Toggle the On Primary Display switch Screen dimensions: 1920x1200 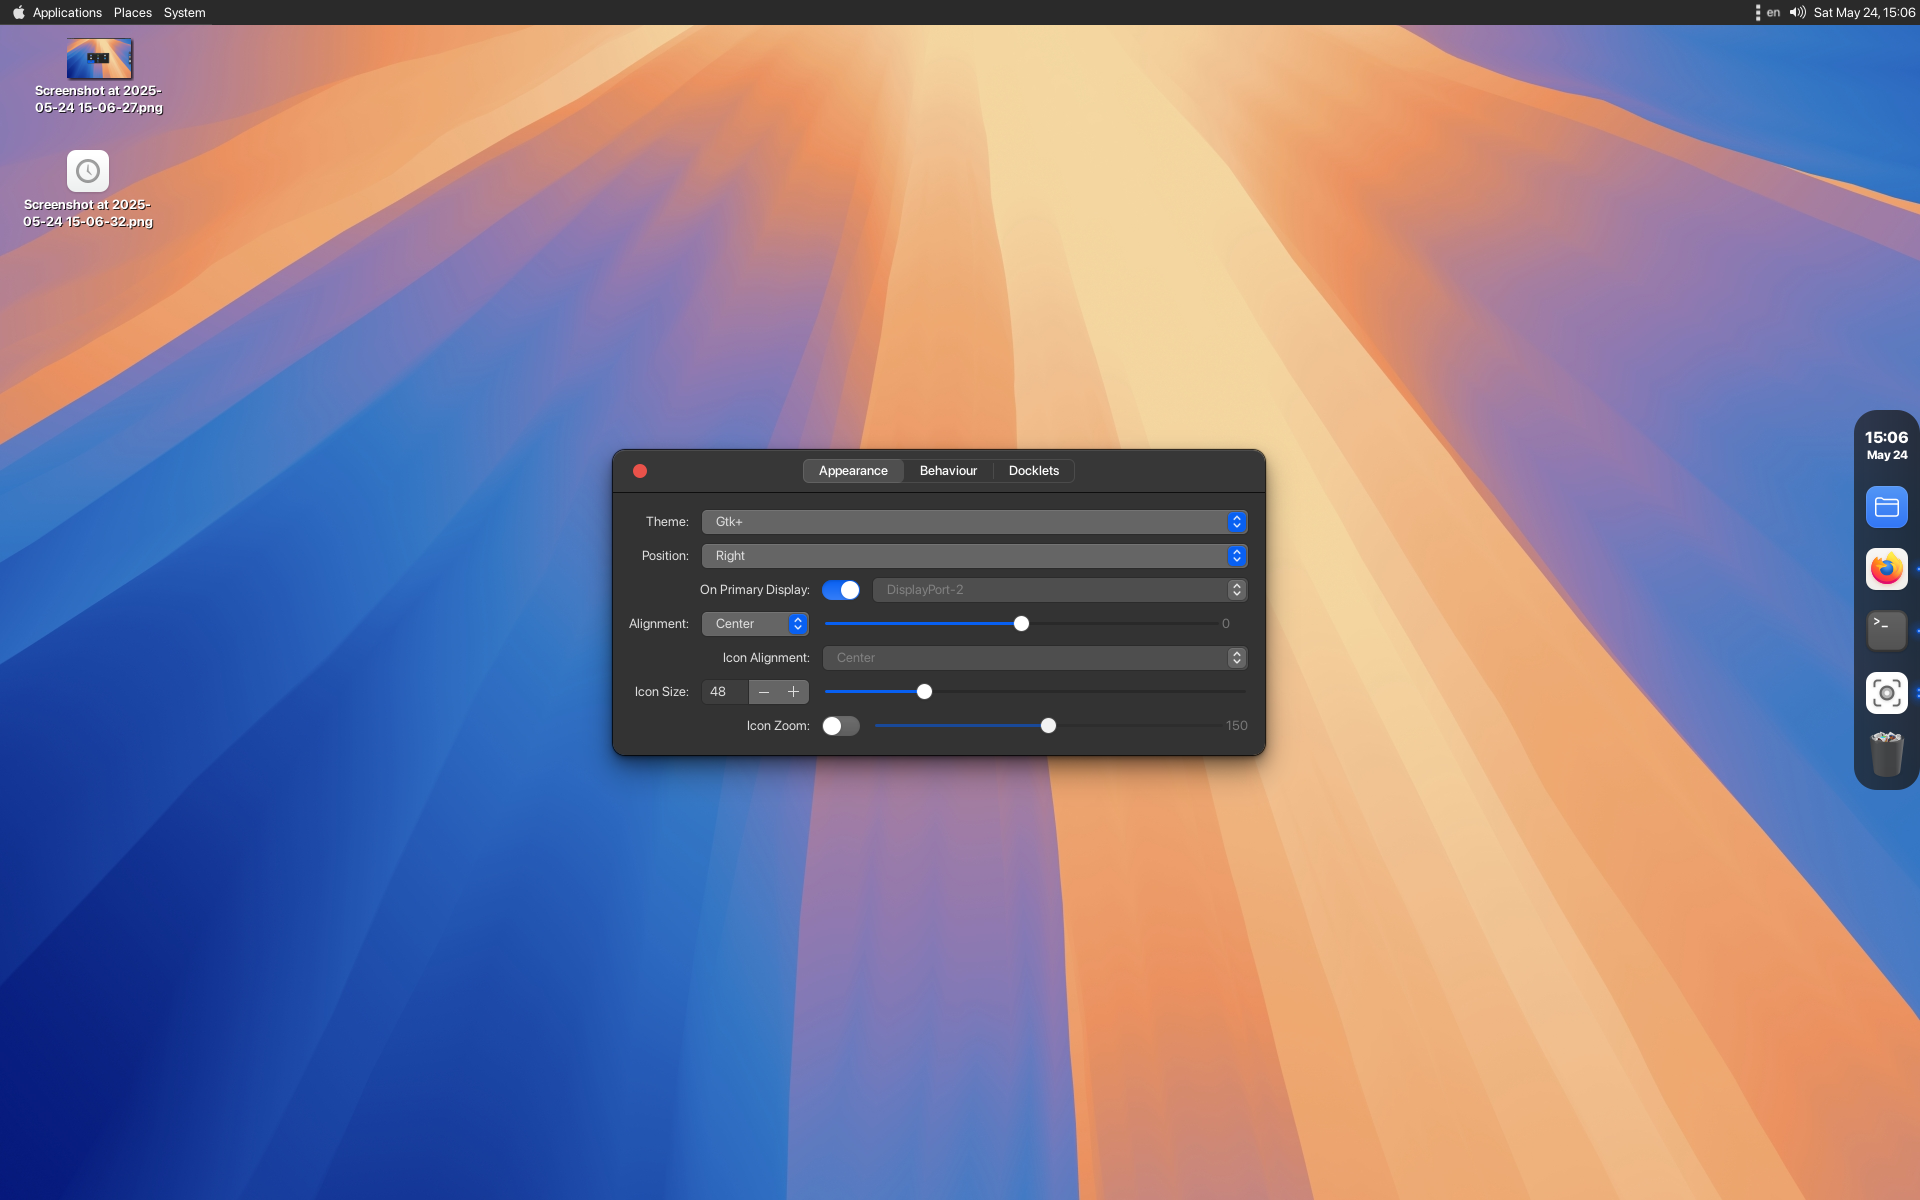pos(840,590)
